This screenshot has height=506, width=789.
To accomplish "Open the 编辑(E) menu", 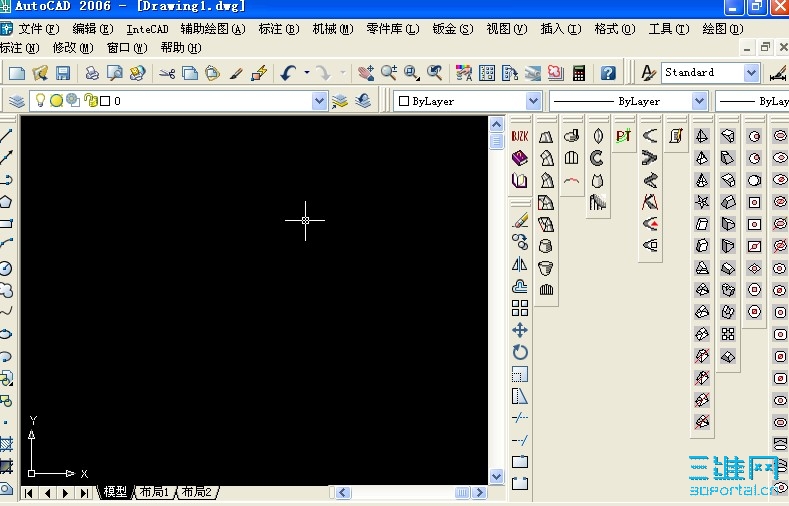I will coord(93,29).
